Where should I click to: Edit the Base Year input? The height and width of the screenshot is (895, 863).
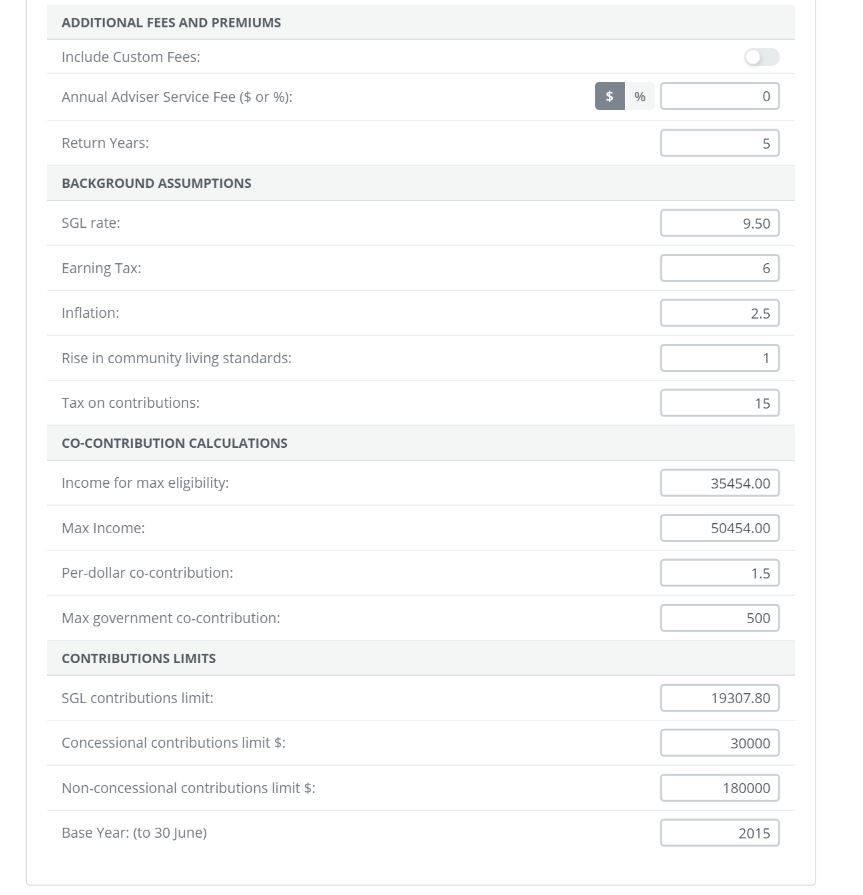[x=719, y=833]
